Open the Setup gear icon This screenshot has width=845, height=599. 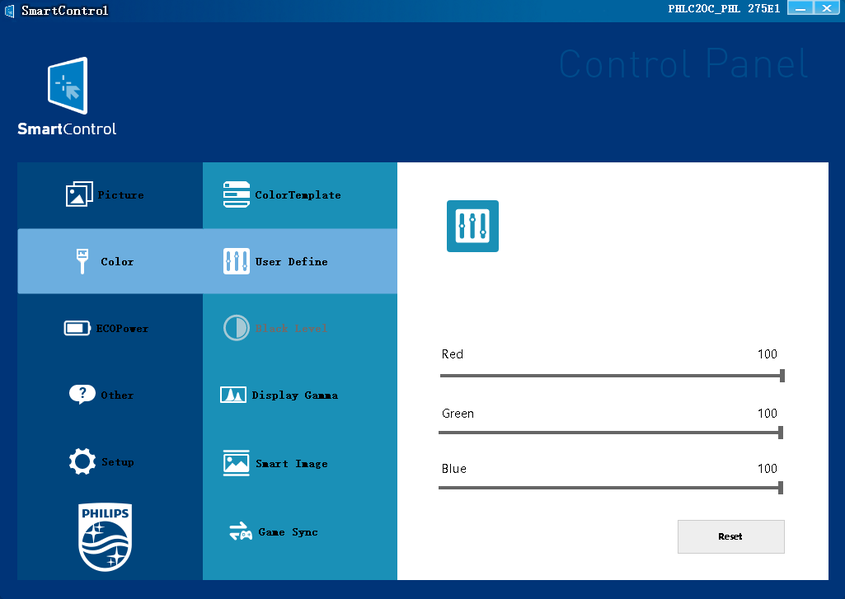click(82, 461)
